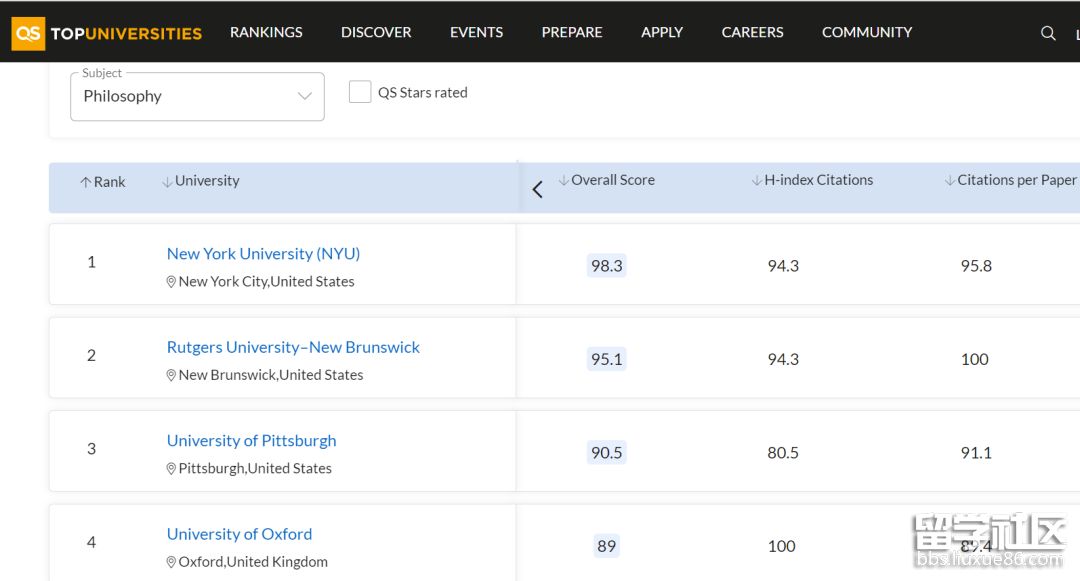Go to the CAREERS menu item

752,32
